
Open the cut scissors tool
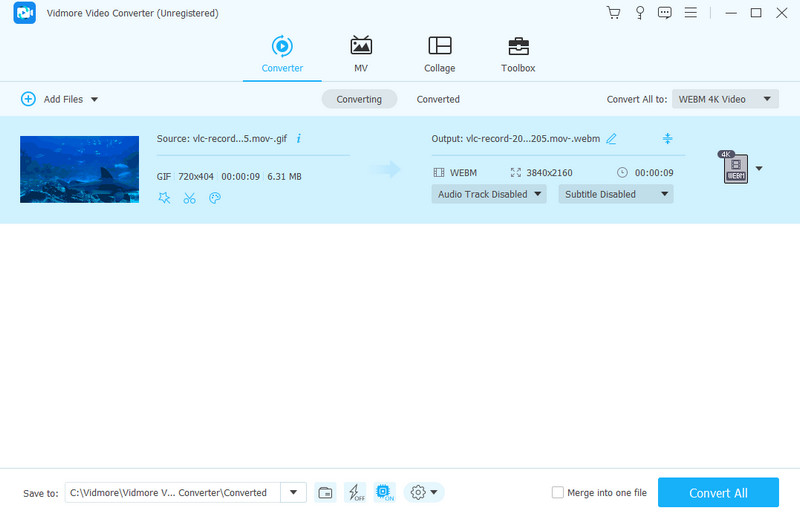tap(189, 198)
